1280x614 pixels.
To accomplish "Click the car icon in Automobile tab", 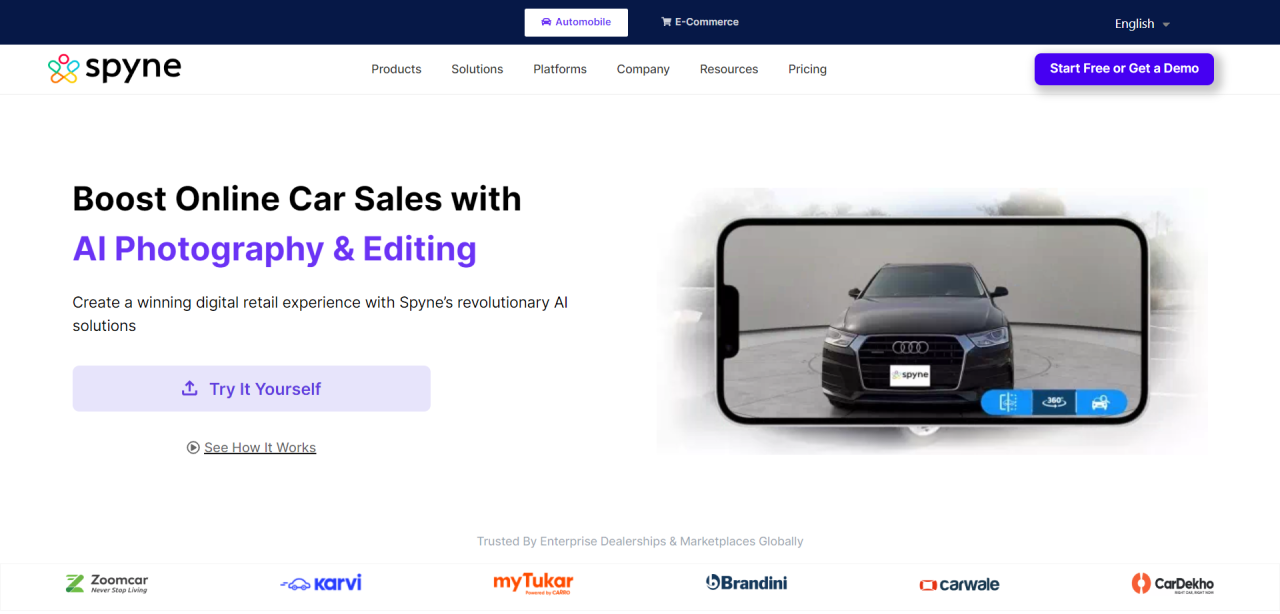I will pos(546,22).
